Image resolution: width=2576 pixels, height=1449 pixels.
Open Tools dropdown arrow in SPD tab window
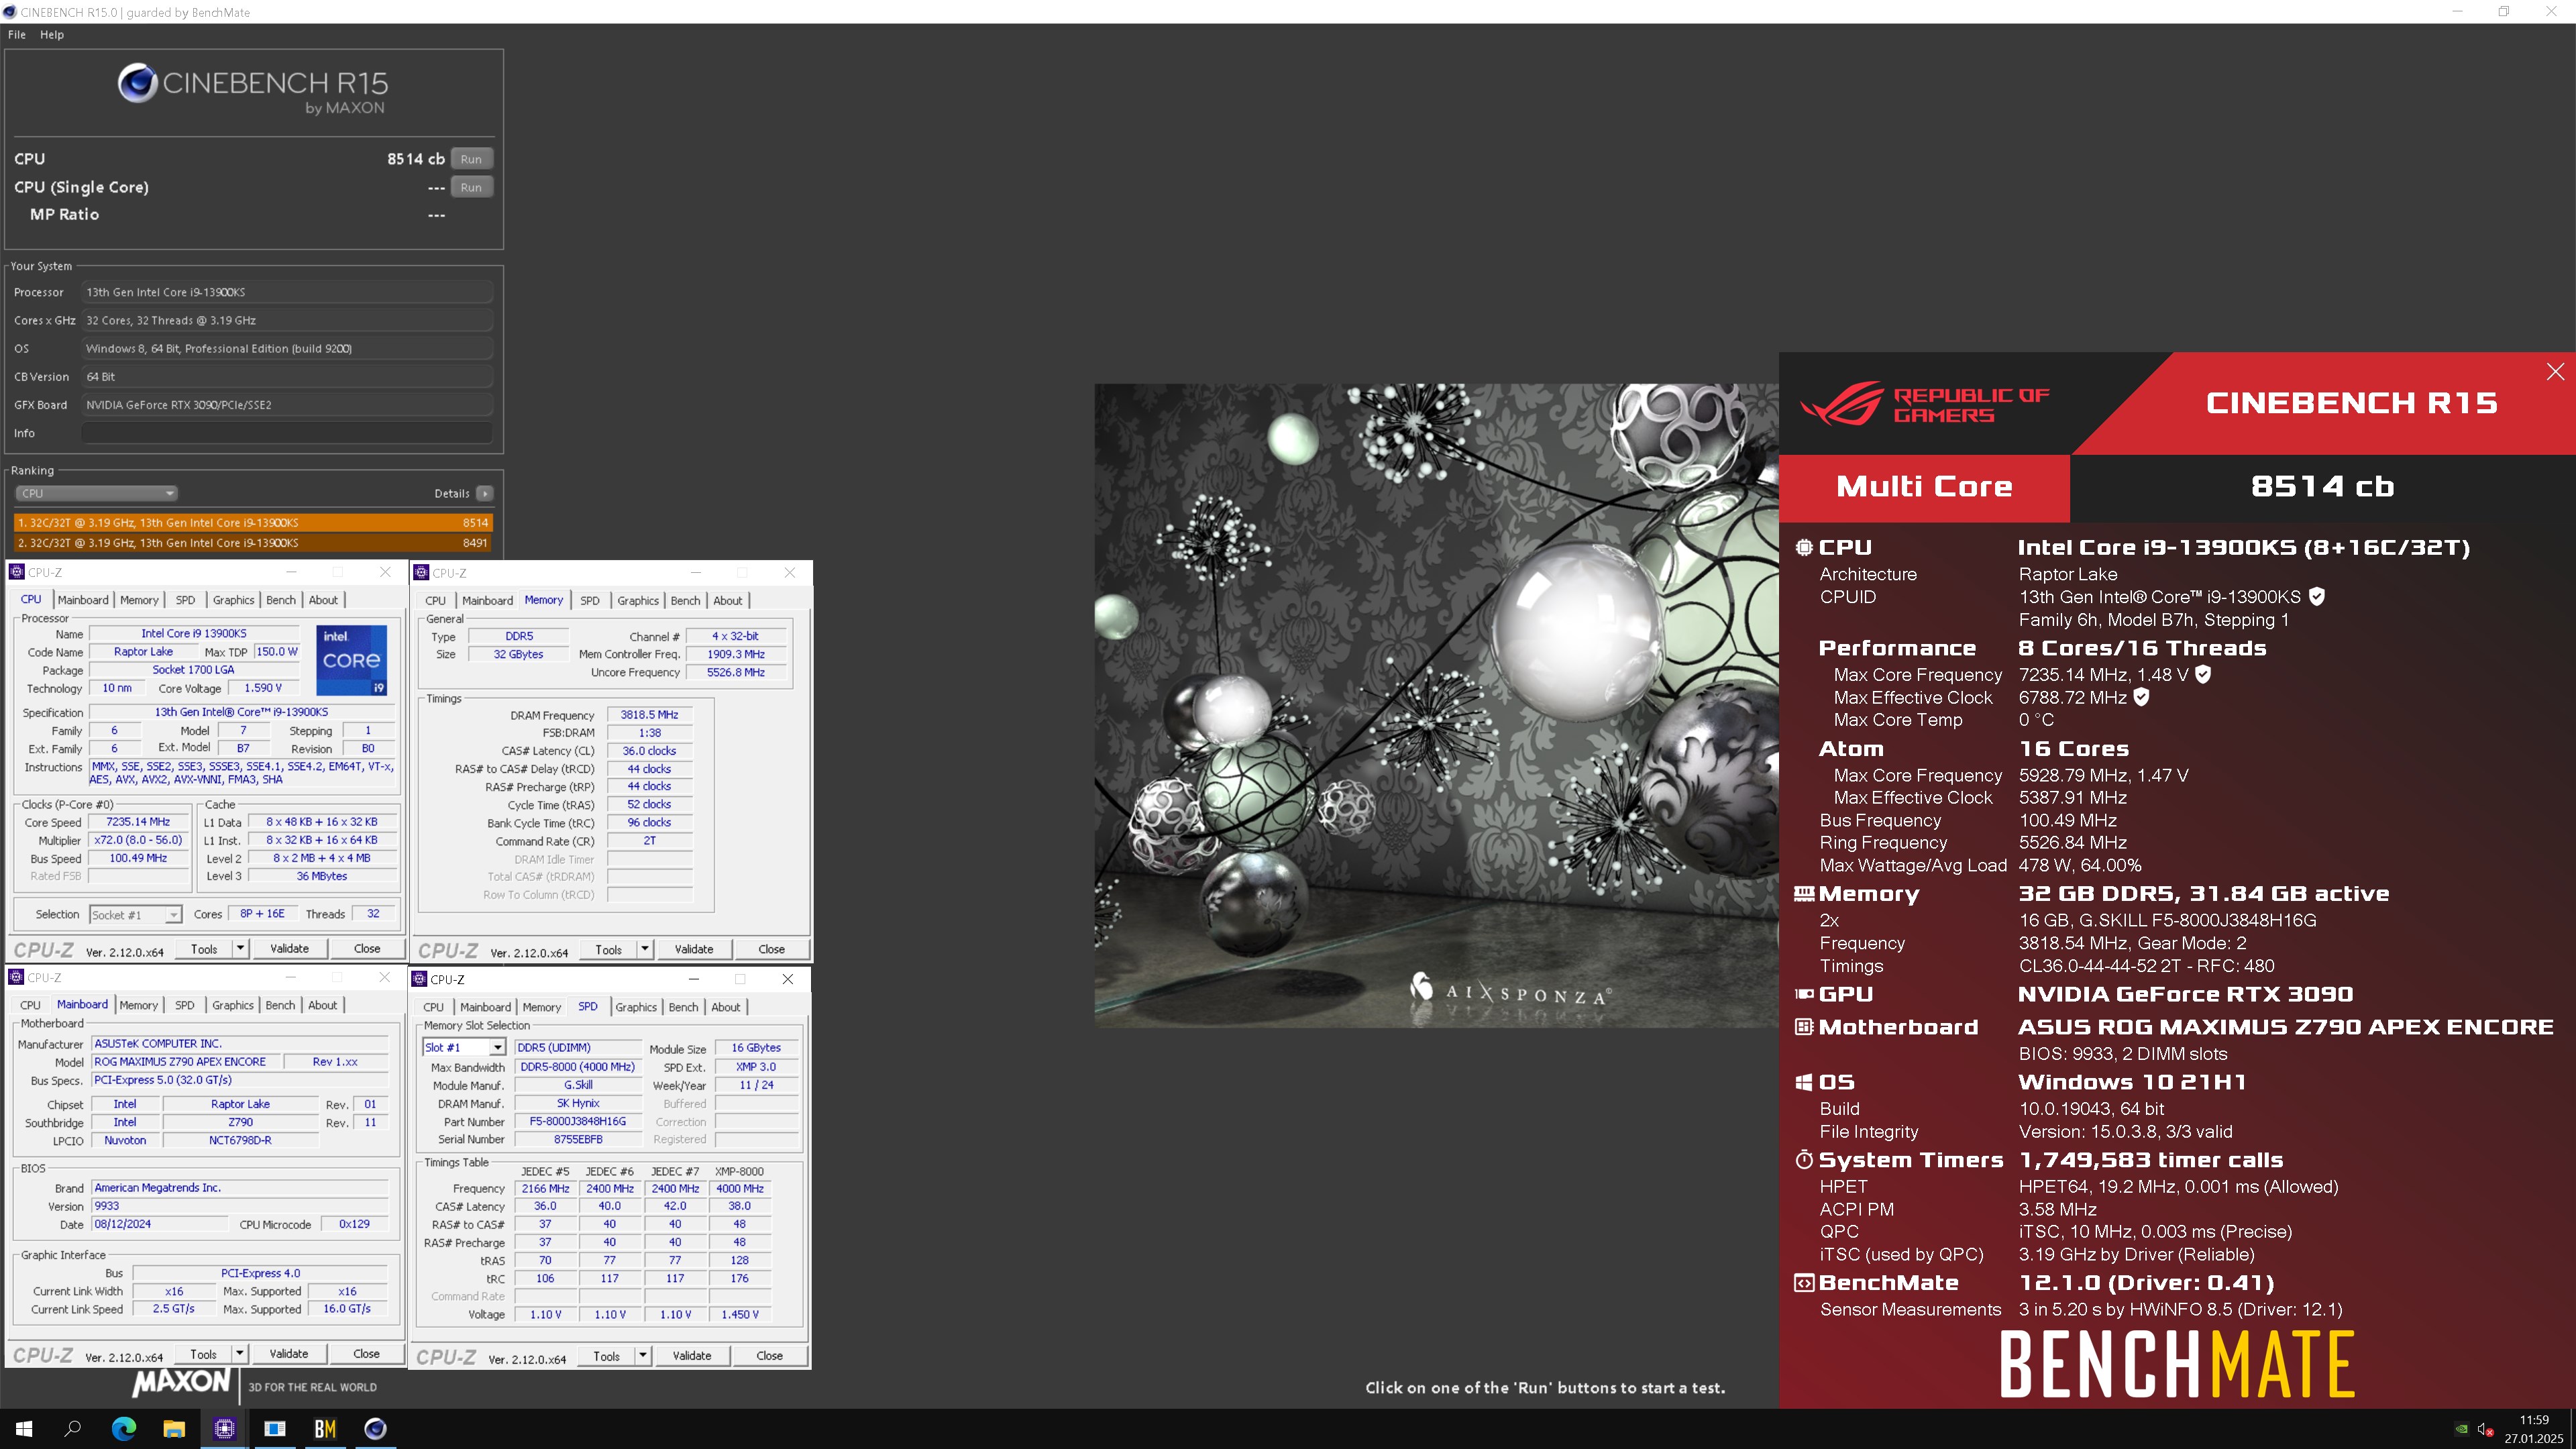coord(643,1355)
